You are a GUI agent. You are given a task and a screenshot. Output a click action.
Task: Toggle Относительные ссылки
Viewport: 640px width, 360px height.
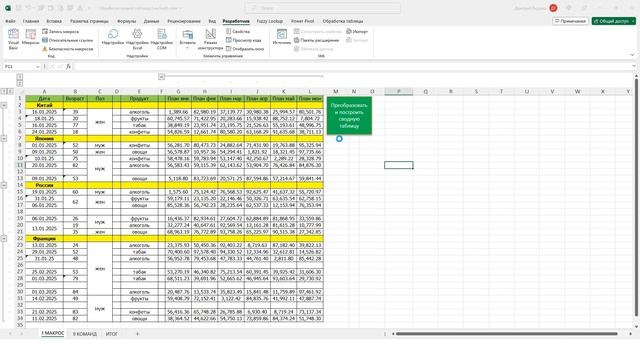[x=67, y=40]
